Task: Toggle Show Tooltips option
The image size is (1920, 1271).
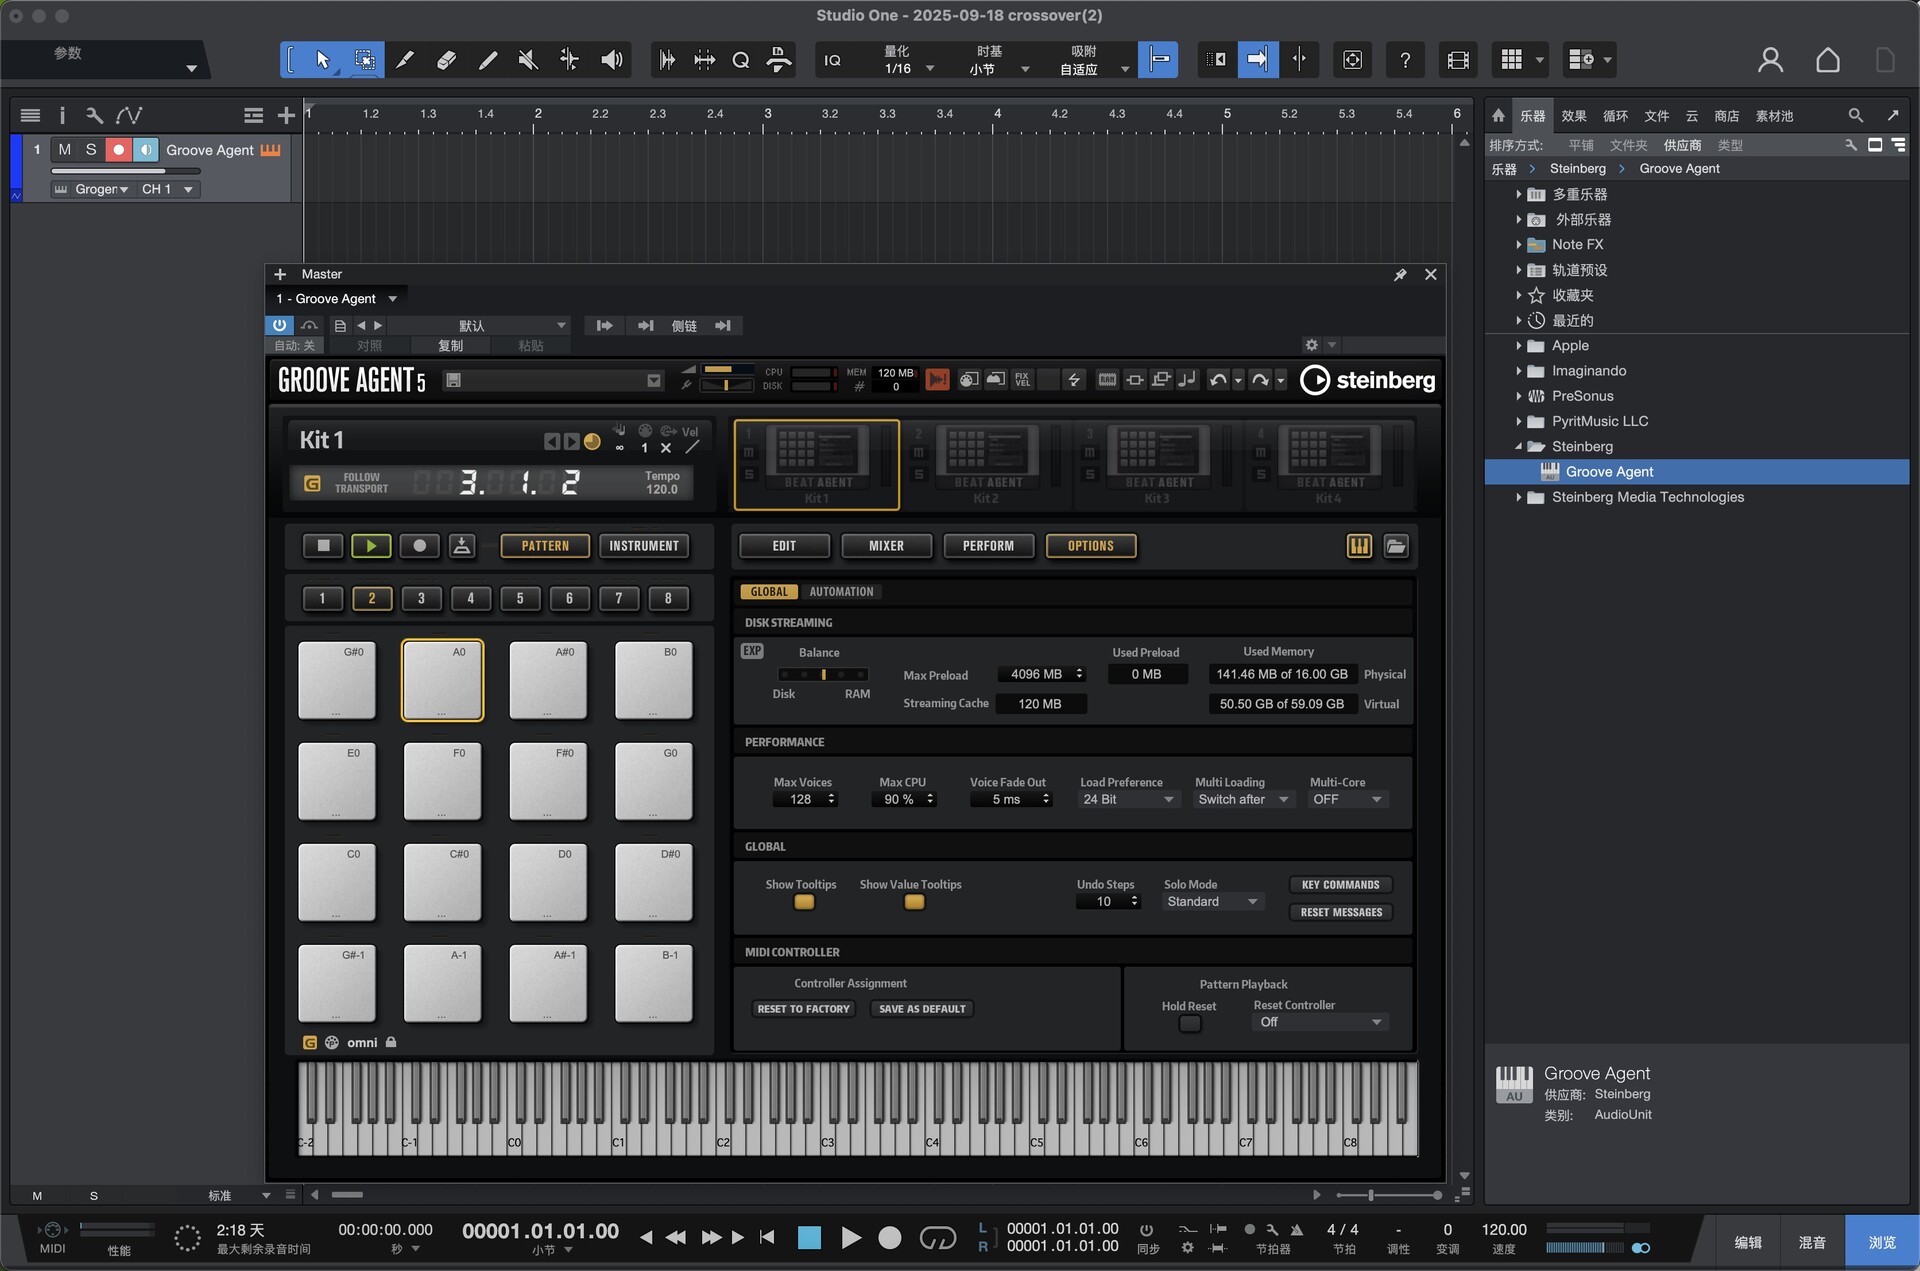Action: [803, 902]
